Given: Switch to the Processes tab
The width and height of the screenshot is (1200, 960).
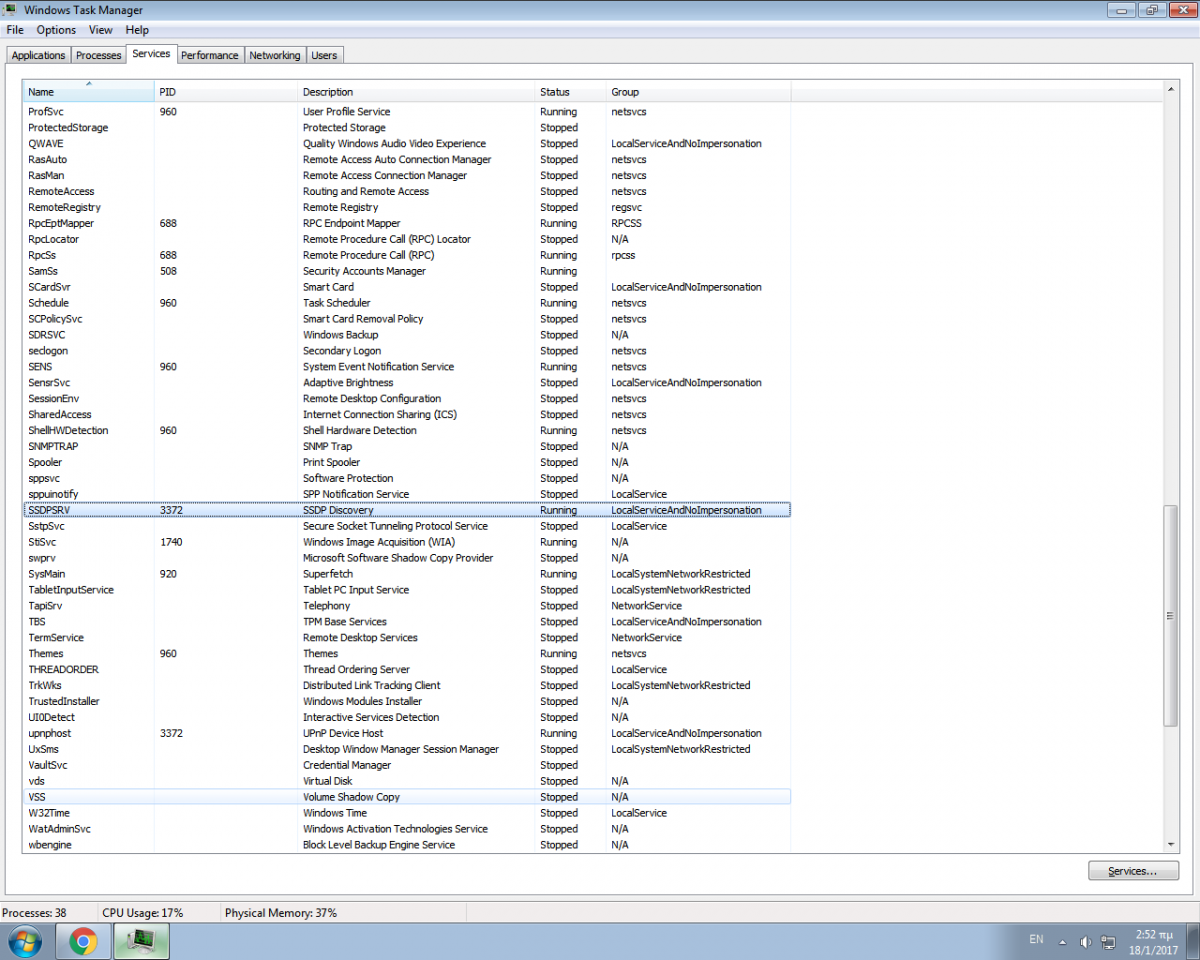Looking at the screenshot, I should pos(99,55).
